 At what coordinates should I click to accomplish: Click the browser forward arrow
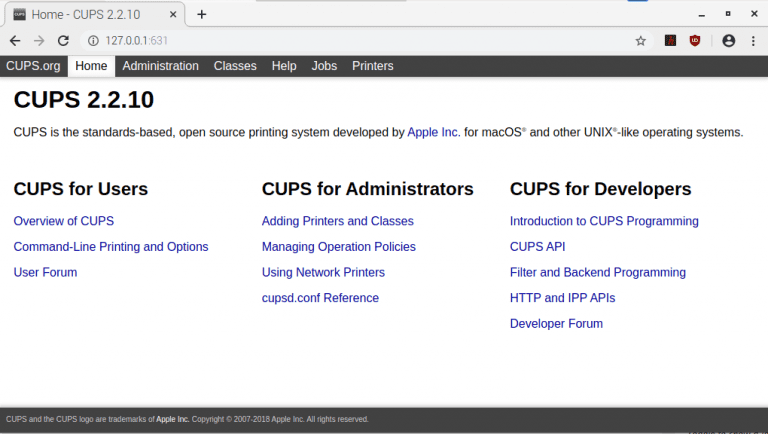click(39, 41)
